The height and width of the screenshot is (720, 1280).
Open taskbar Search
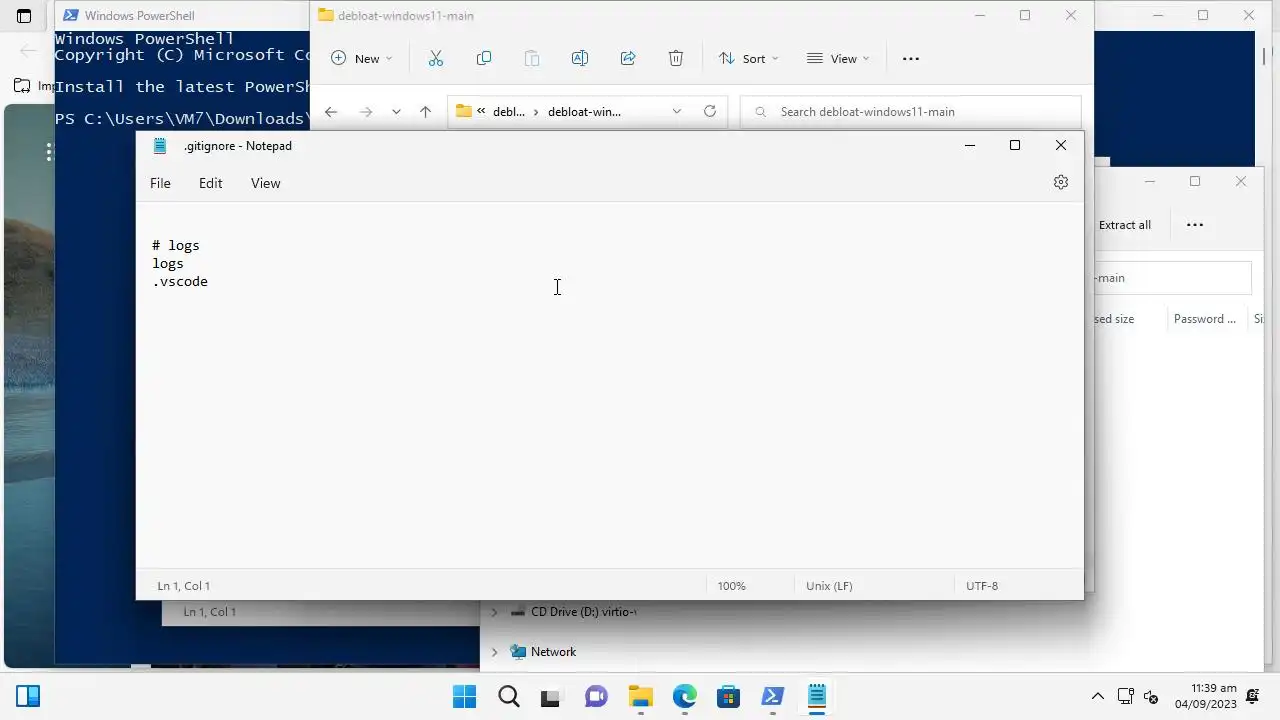[x=509, y=696]
